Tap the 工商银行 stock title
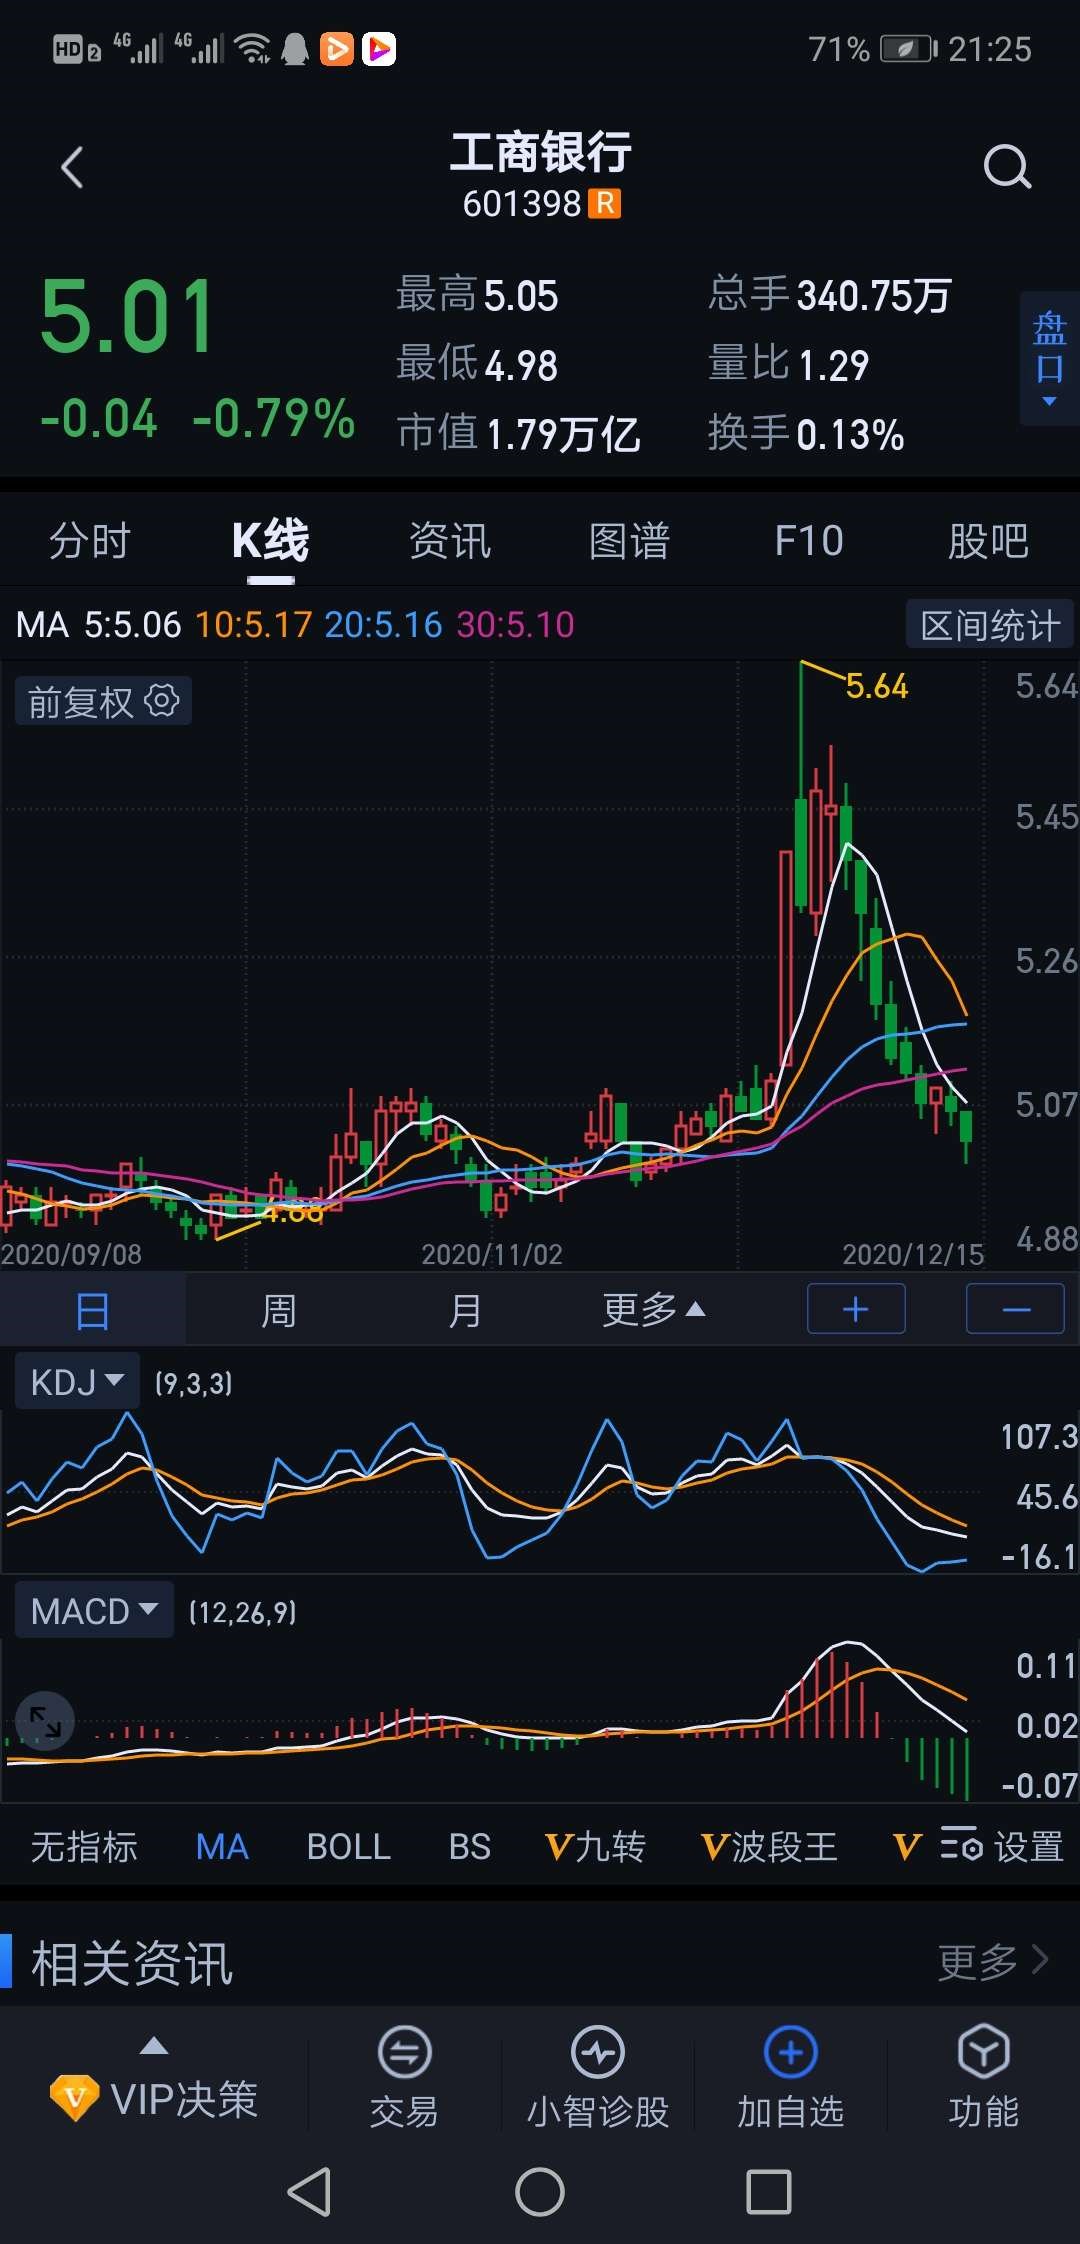1080x2244 pixels. (540, 153)
